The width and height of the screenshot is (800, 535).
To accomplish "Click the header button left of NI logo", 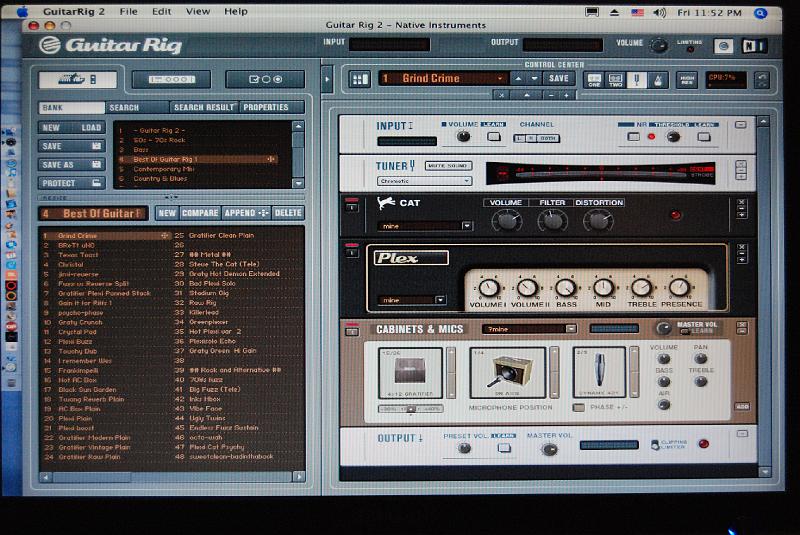I will (x=723, y=46).
